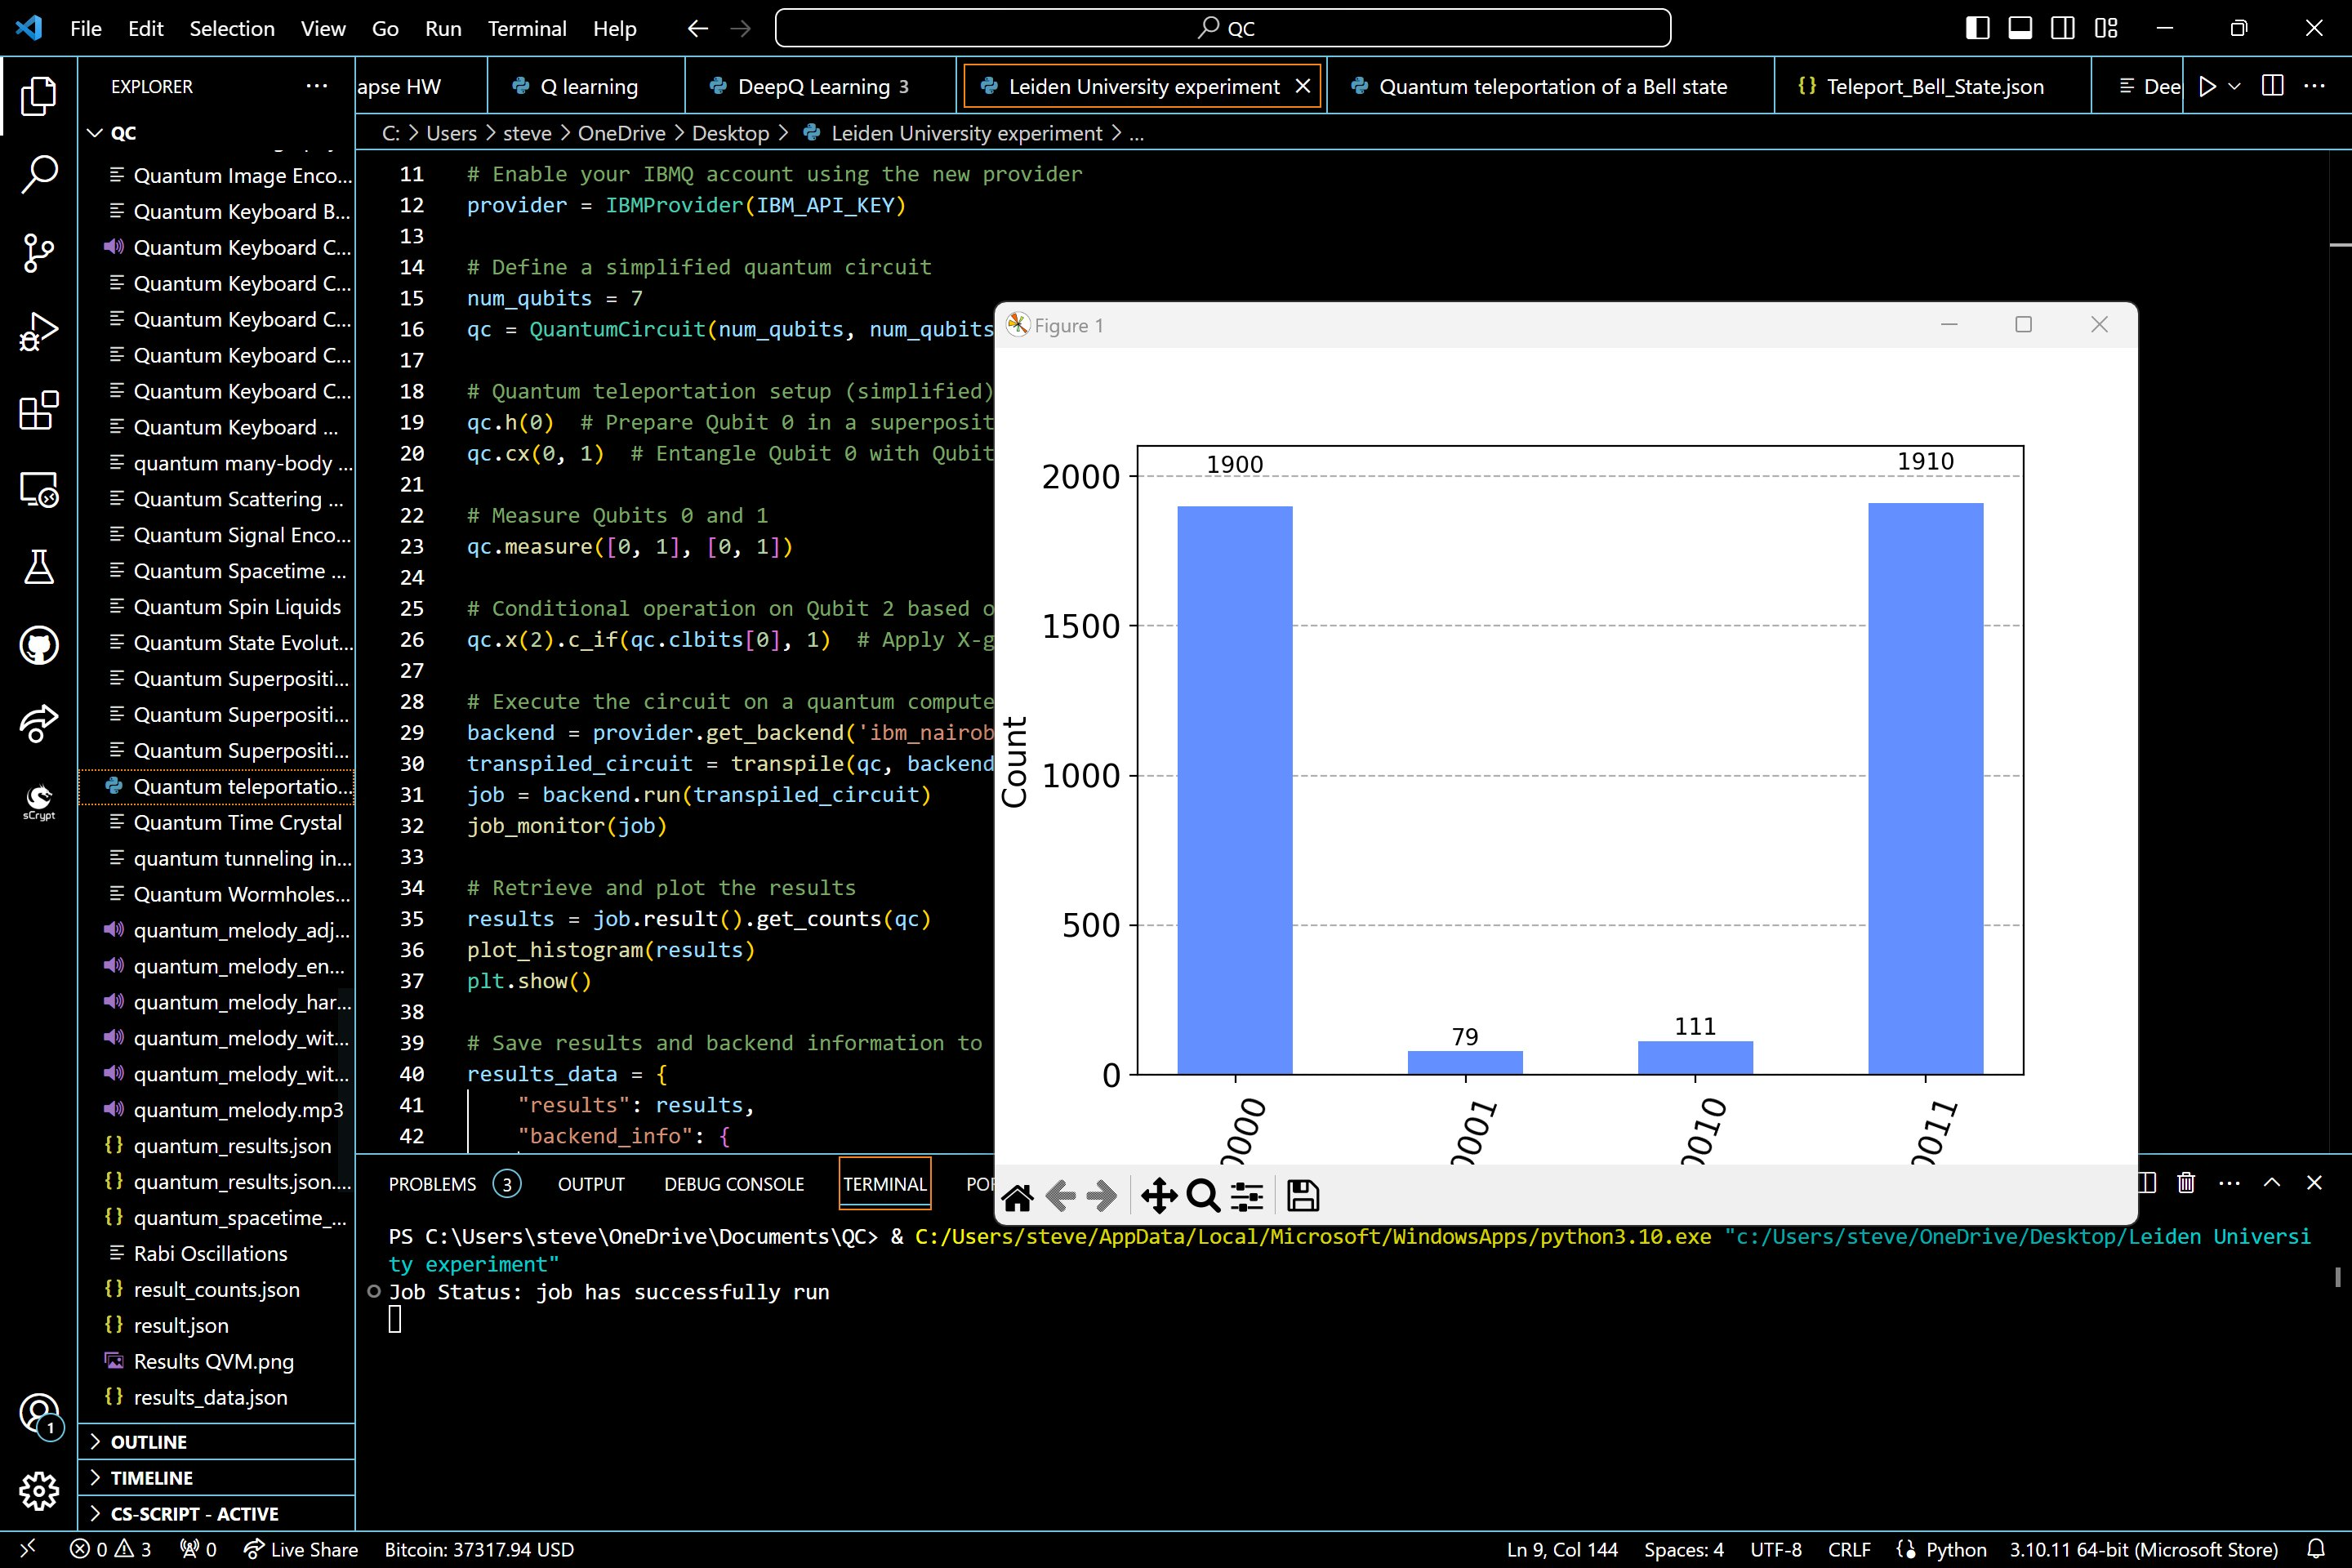The width and height of the screenshot is (2352, 1568).
Task: Run Python file with play button
Action: coord(2207,87)
